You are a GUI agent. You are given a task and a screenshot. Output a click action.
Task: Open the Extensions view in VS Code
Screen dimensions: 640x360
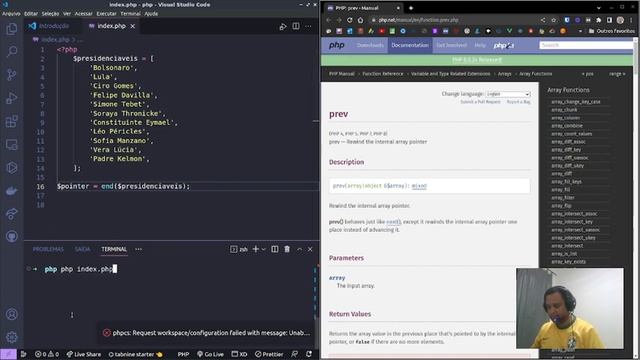coord(12,121)
